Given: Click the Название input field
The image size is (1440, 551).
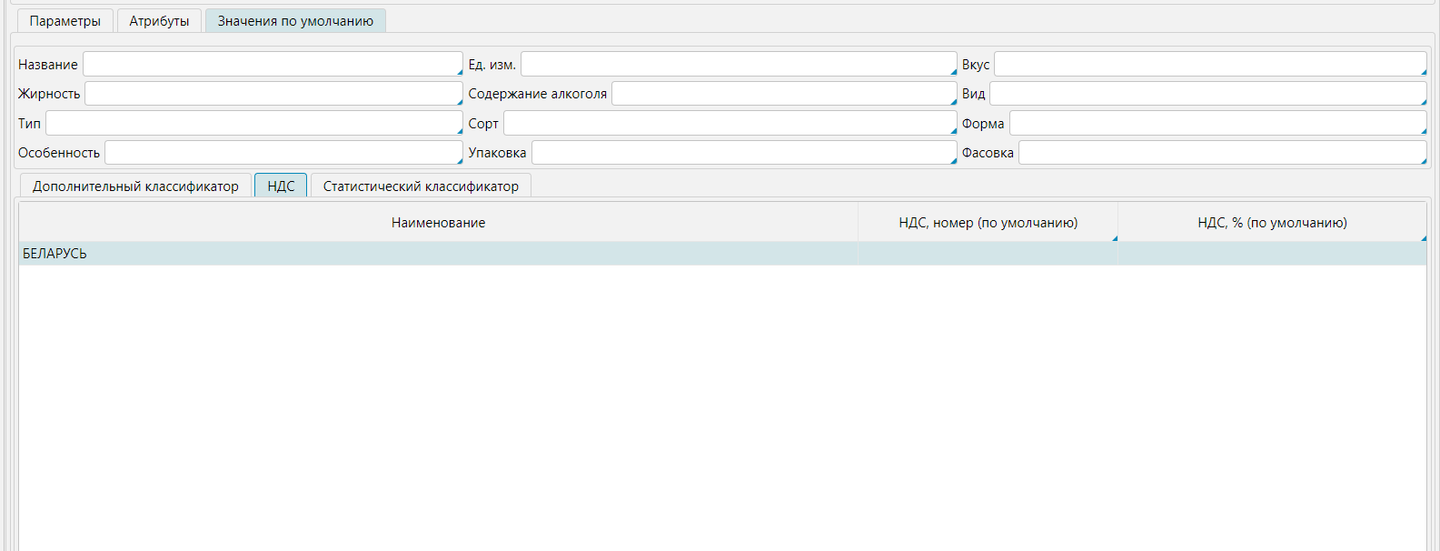Looking at the screenshot, I should [x=272, y=64].
